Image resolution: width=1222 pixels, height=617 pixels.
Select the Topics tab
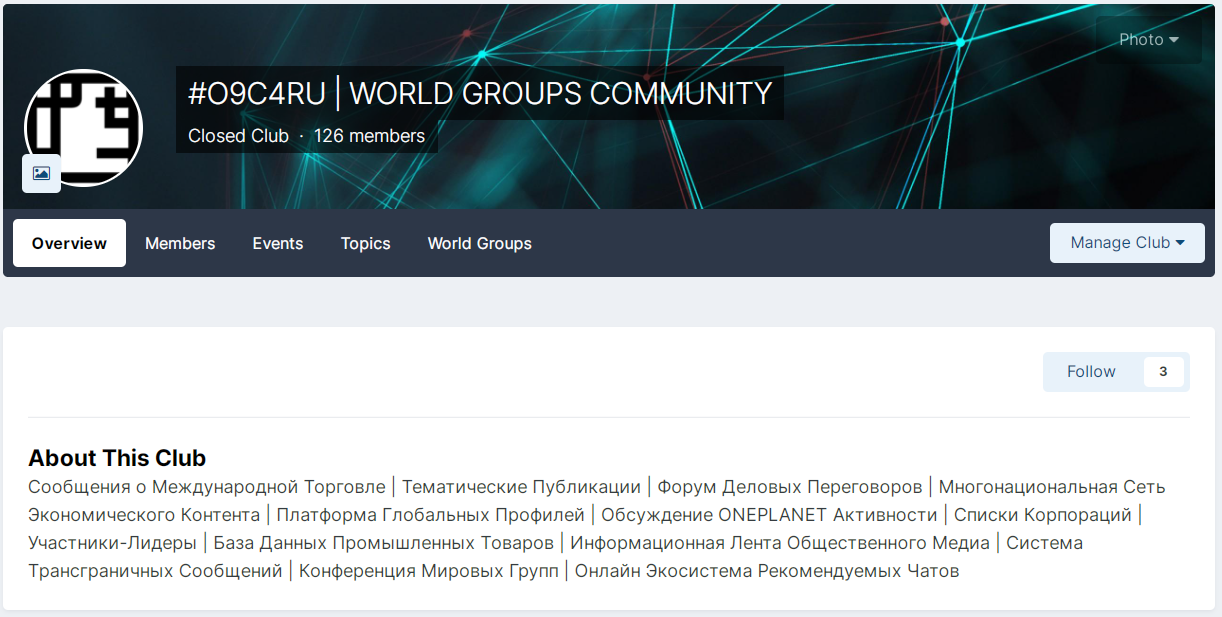click(365, 243)
